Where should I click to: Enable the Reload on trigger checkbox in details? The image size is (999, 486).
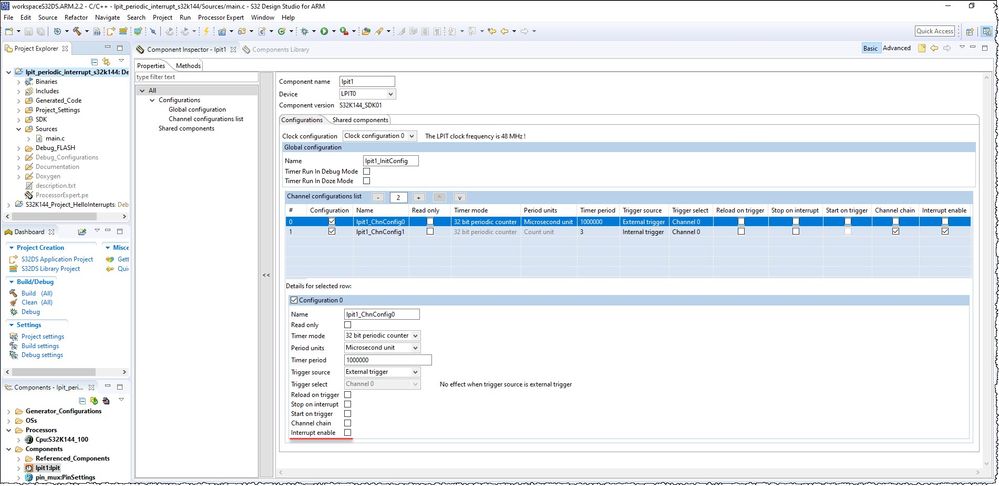347,395
